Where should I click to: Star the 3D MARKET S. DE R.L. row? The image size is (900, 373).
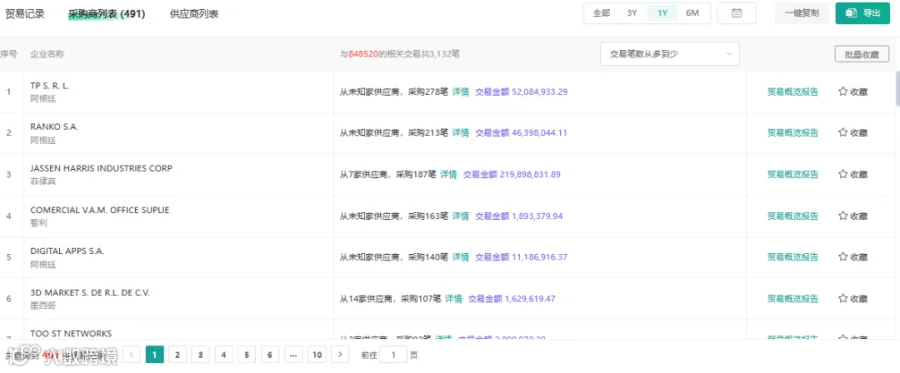[x=843, y=298]
